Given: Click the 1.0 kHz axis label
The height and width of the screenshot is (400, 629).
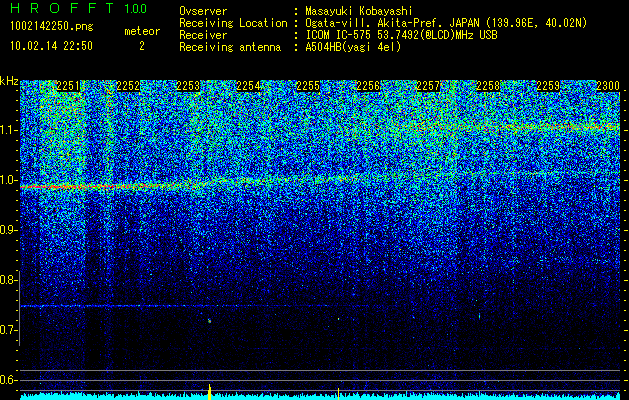Looking at the screenshot, I should (9, 180).
